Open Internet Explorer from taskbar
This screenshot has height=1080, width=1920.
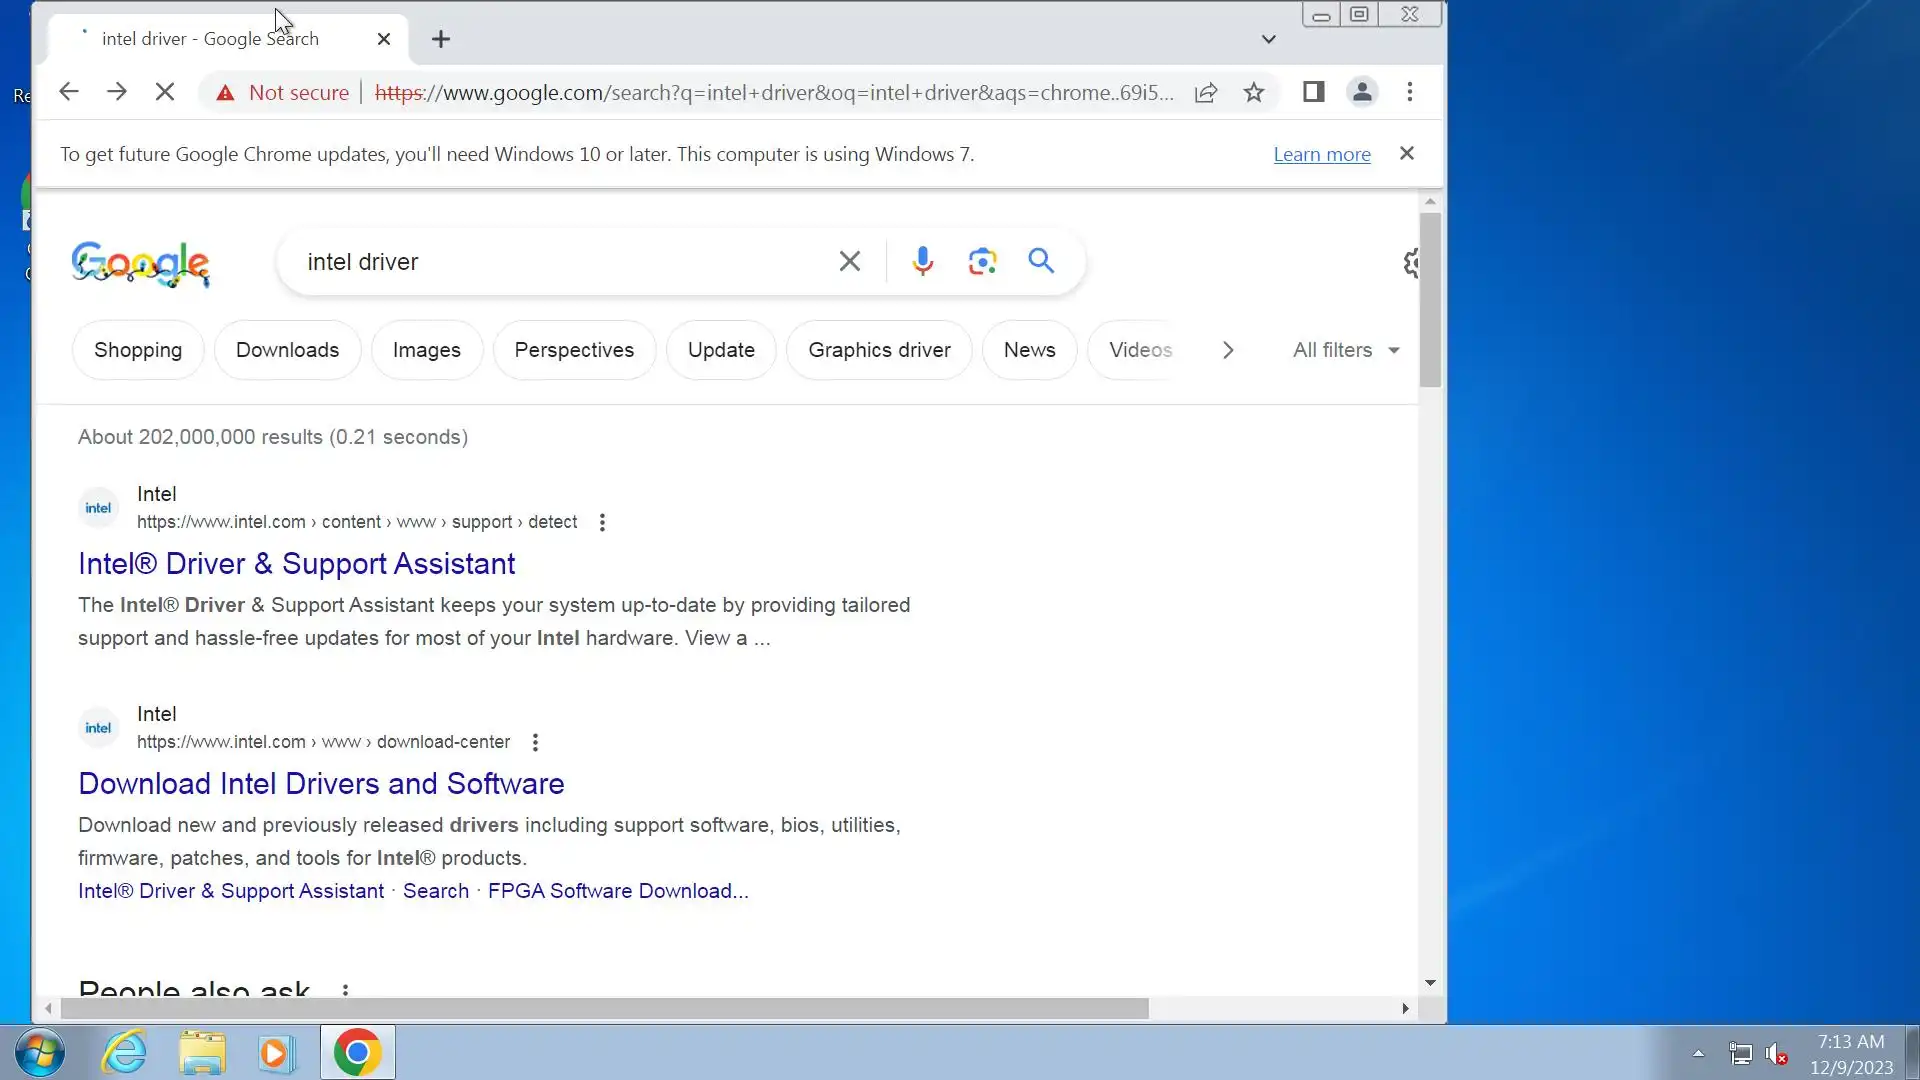click(124, 1053)
